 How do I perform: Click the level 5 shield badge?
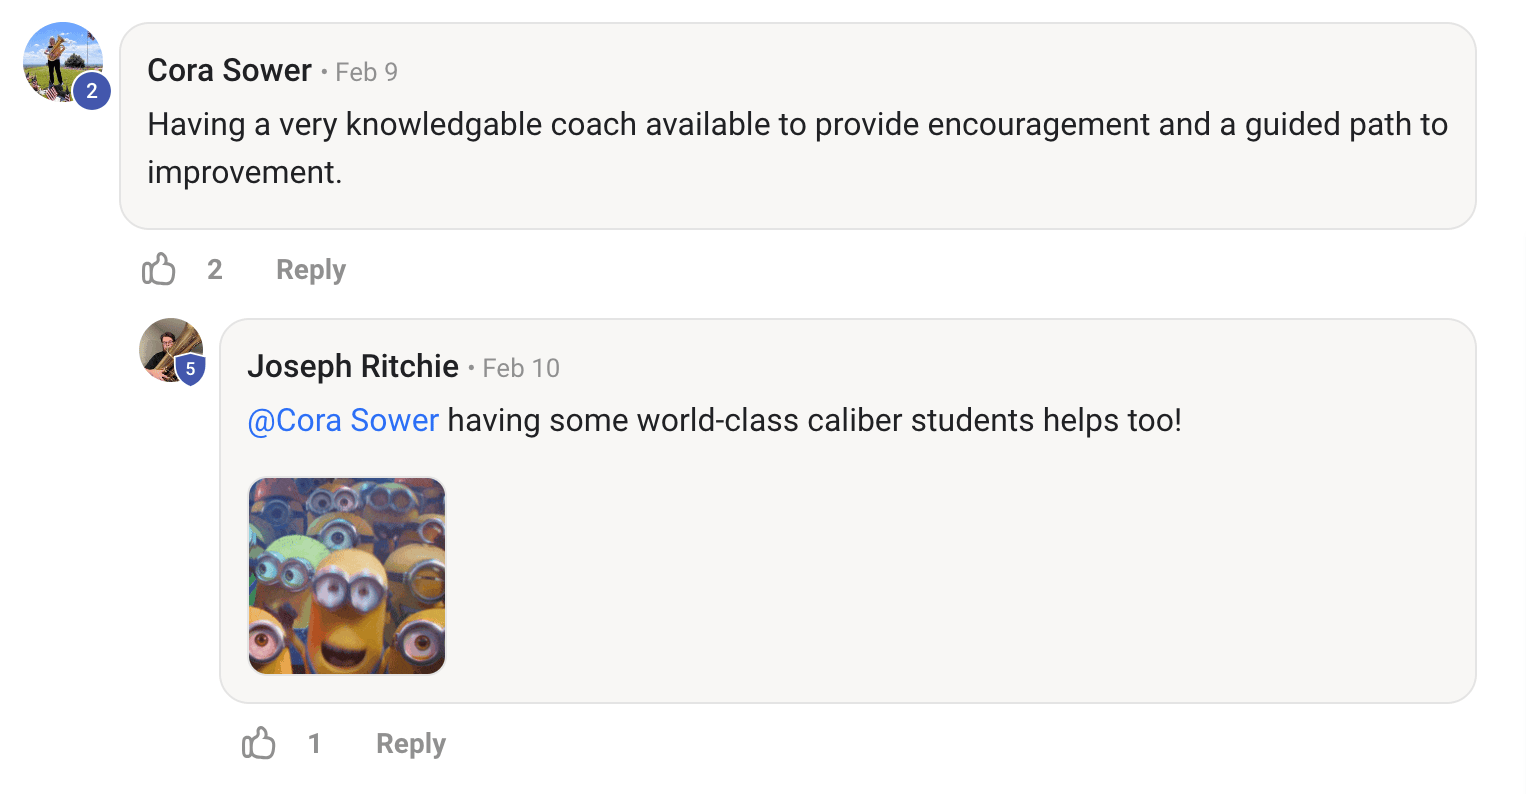coord(190,369)
